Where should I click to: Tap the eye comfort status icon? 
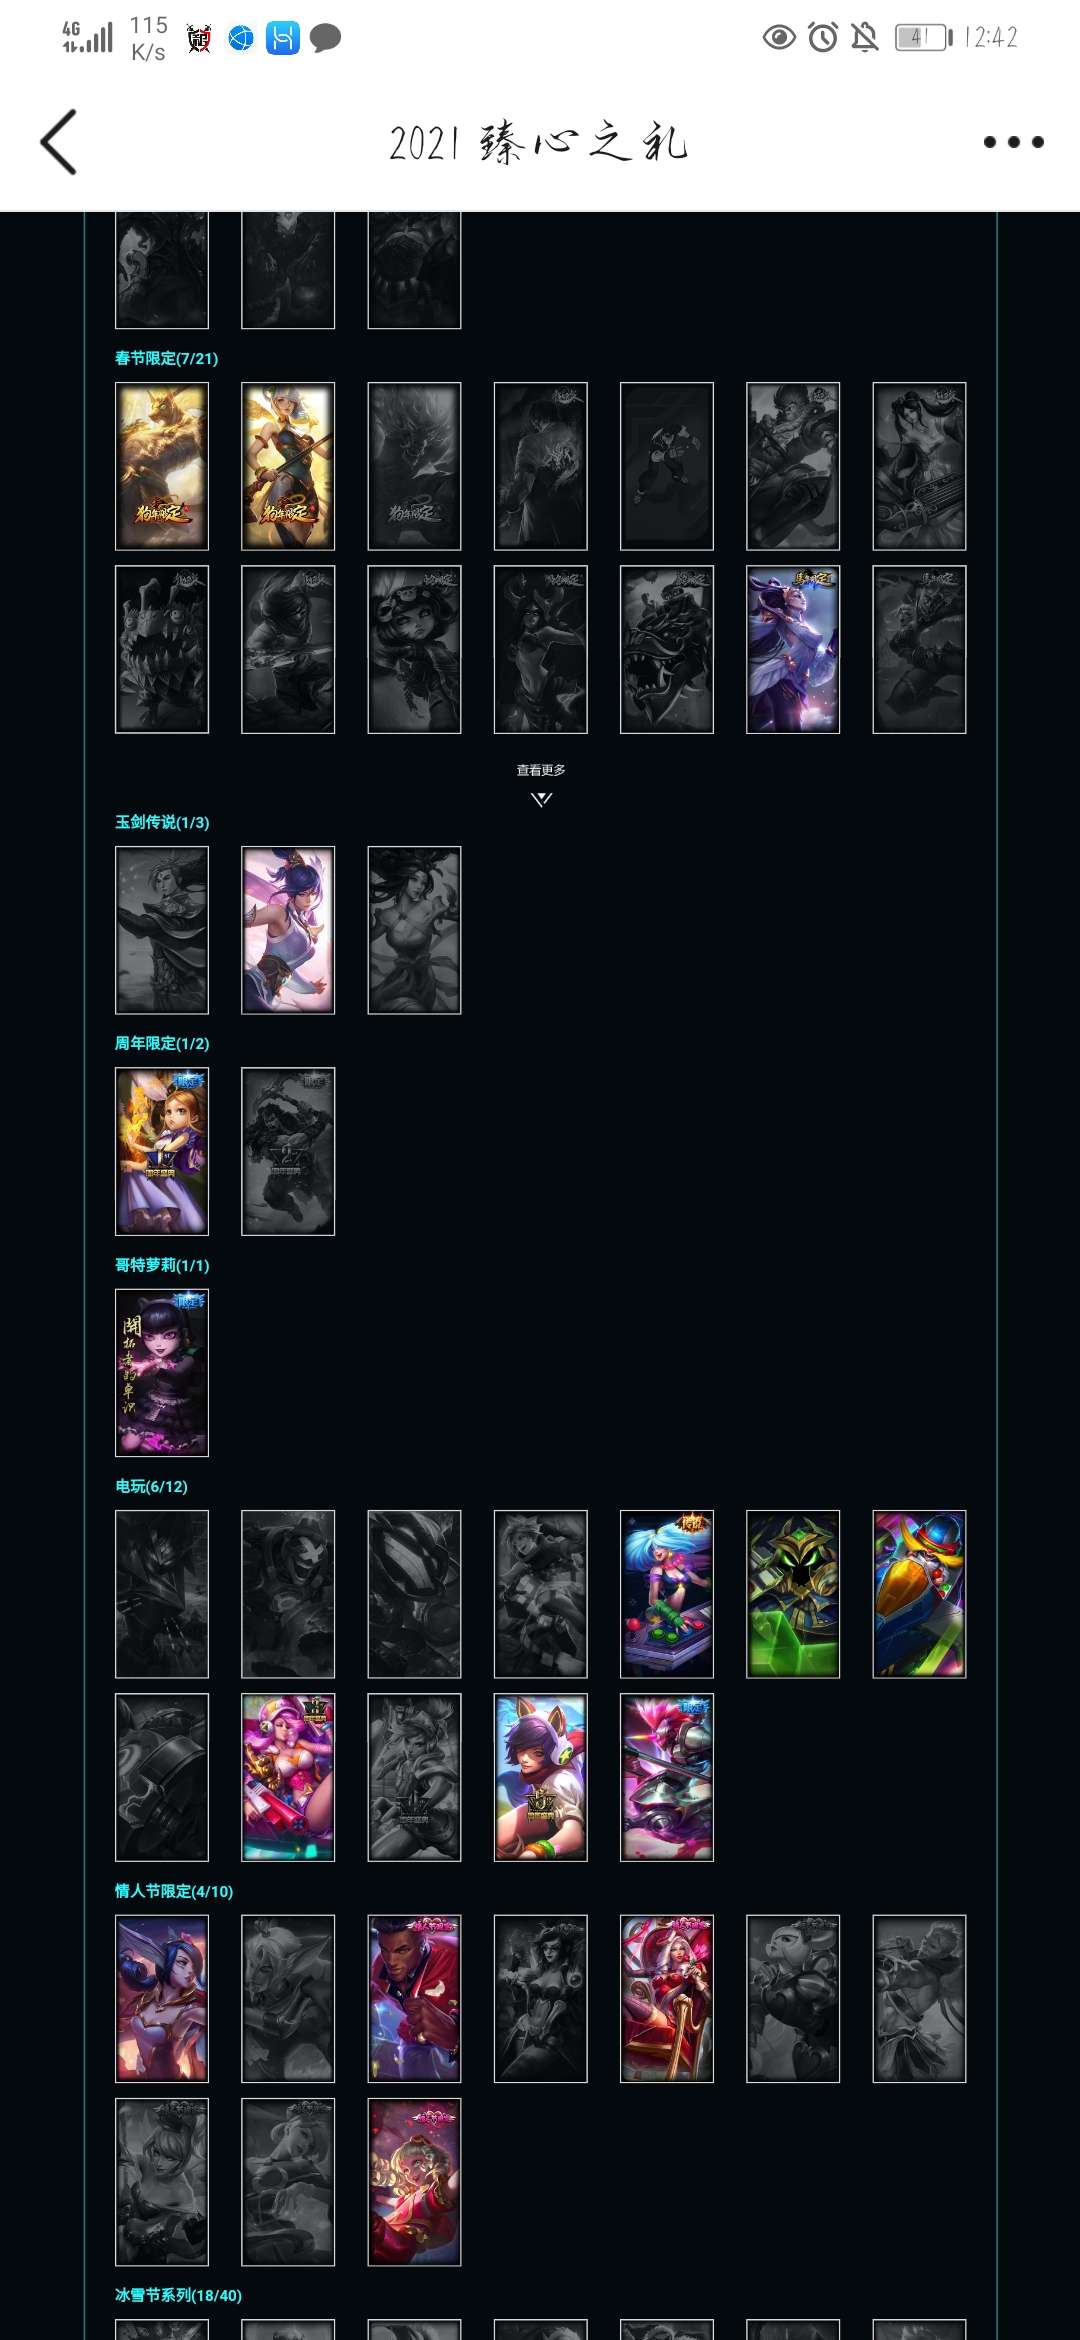(x=779, y=38)
